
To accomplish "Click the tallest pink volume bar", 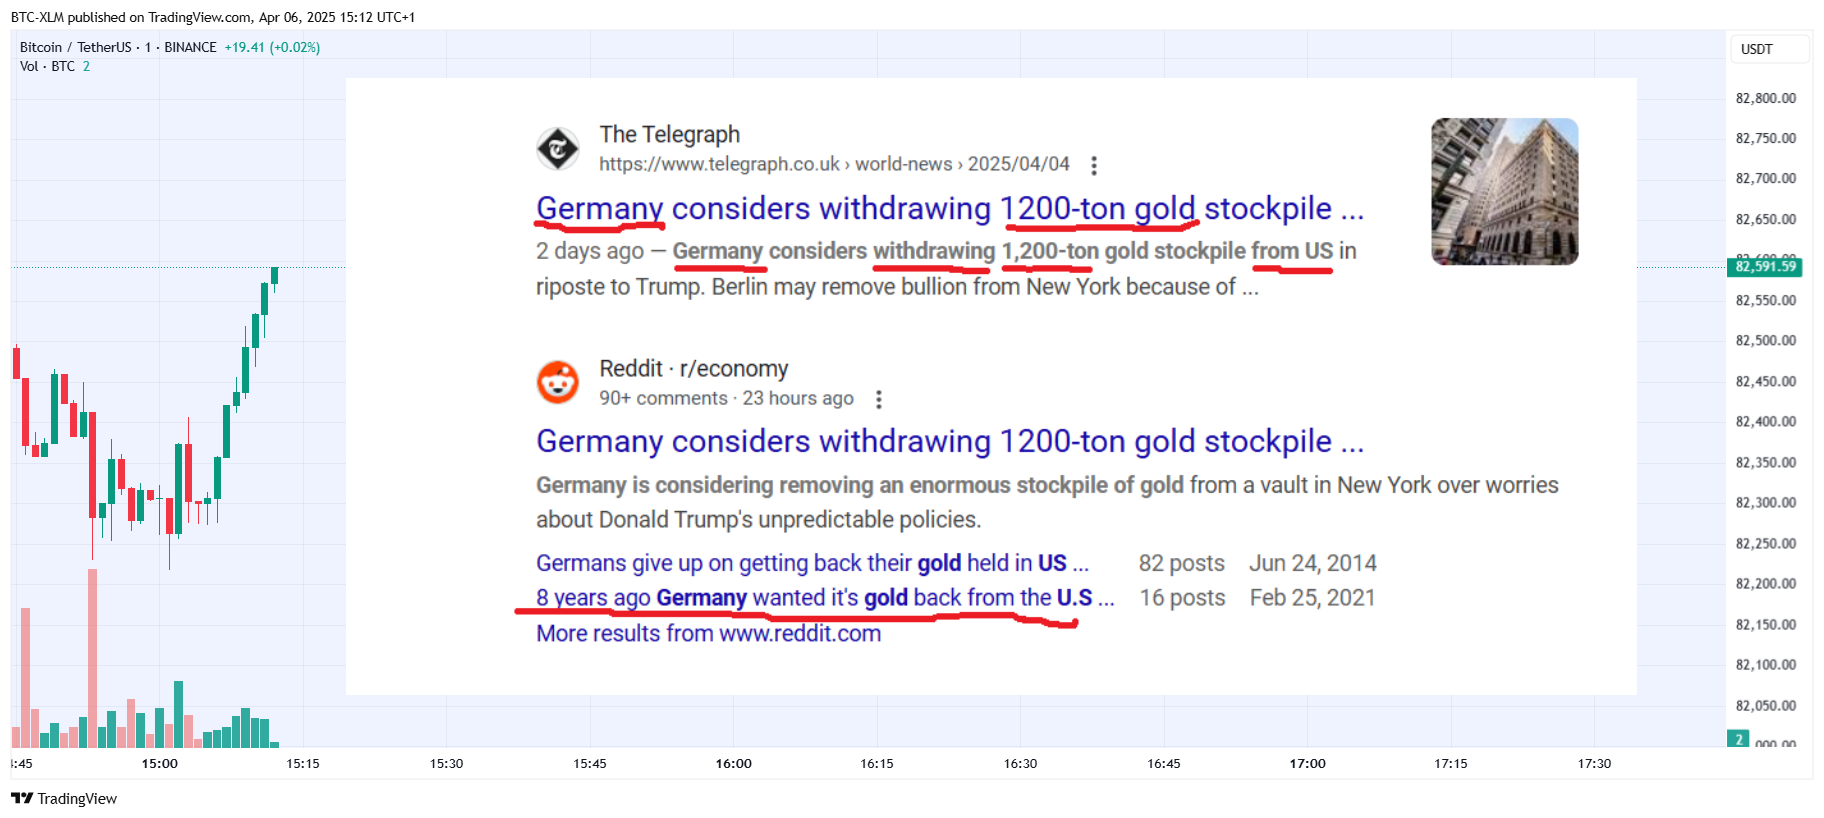I will [x=92, y=658].
